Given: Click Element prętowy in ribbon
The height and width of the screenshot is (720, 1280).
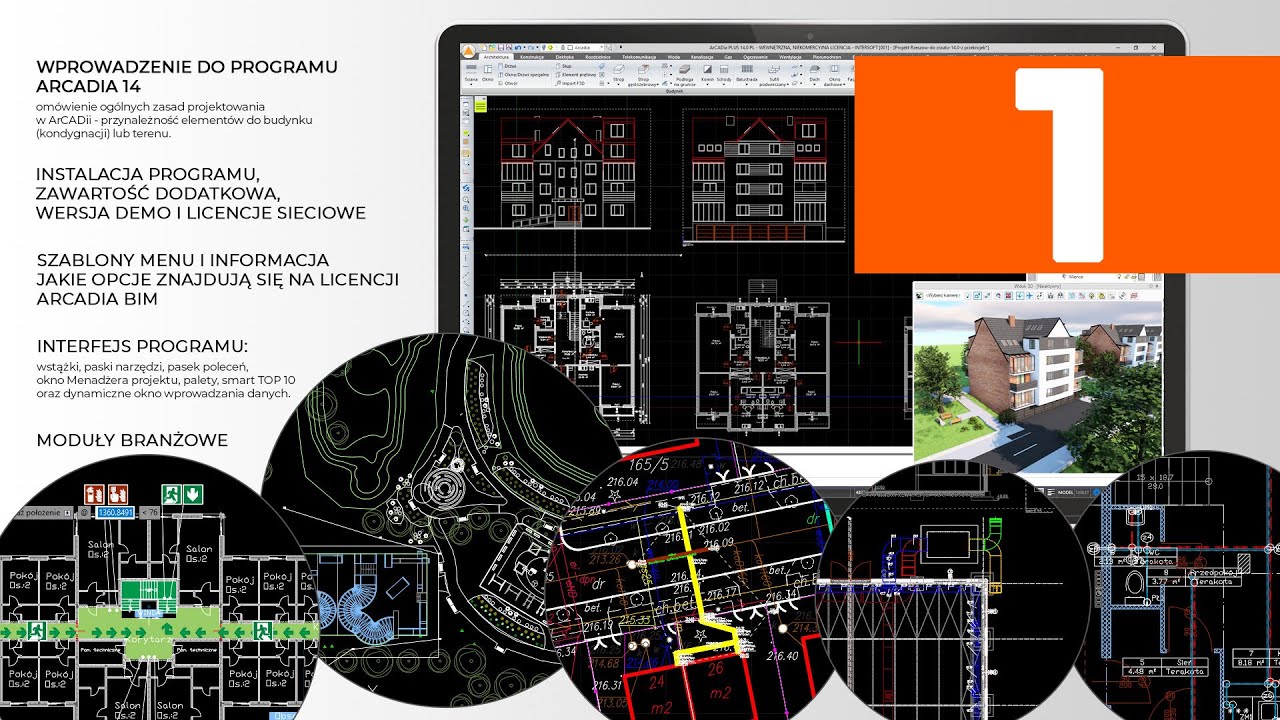Looking at the screenshot, I should (x=575, y=75).
